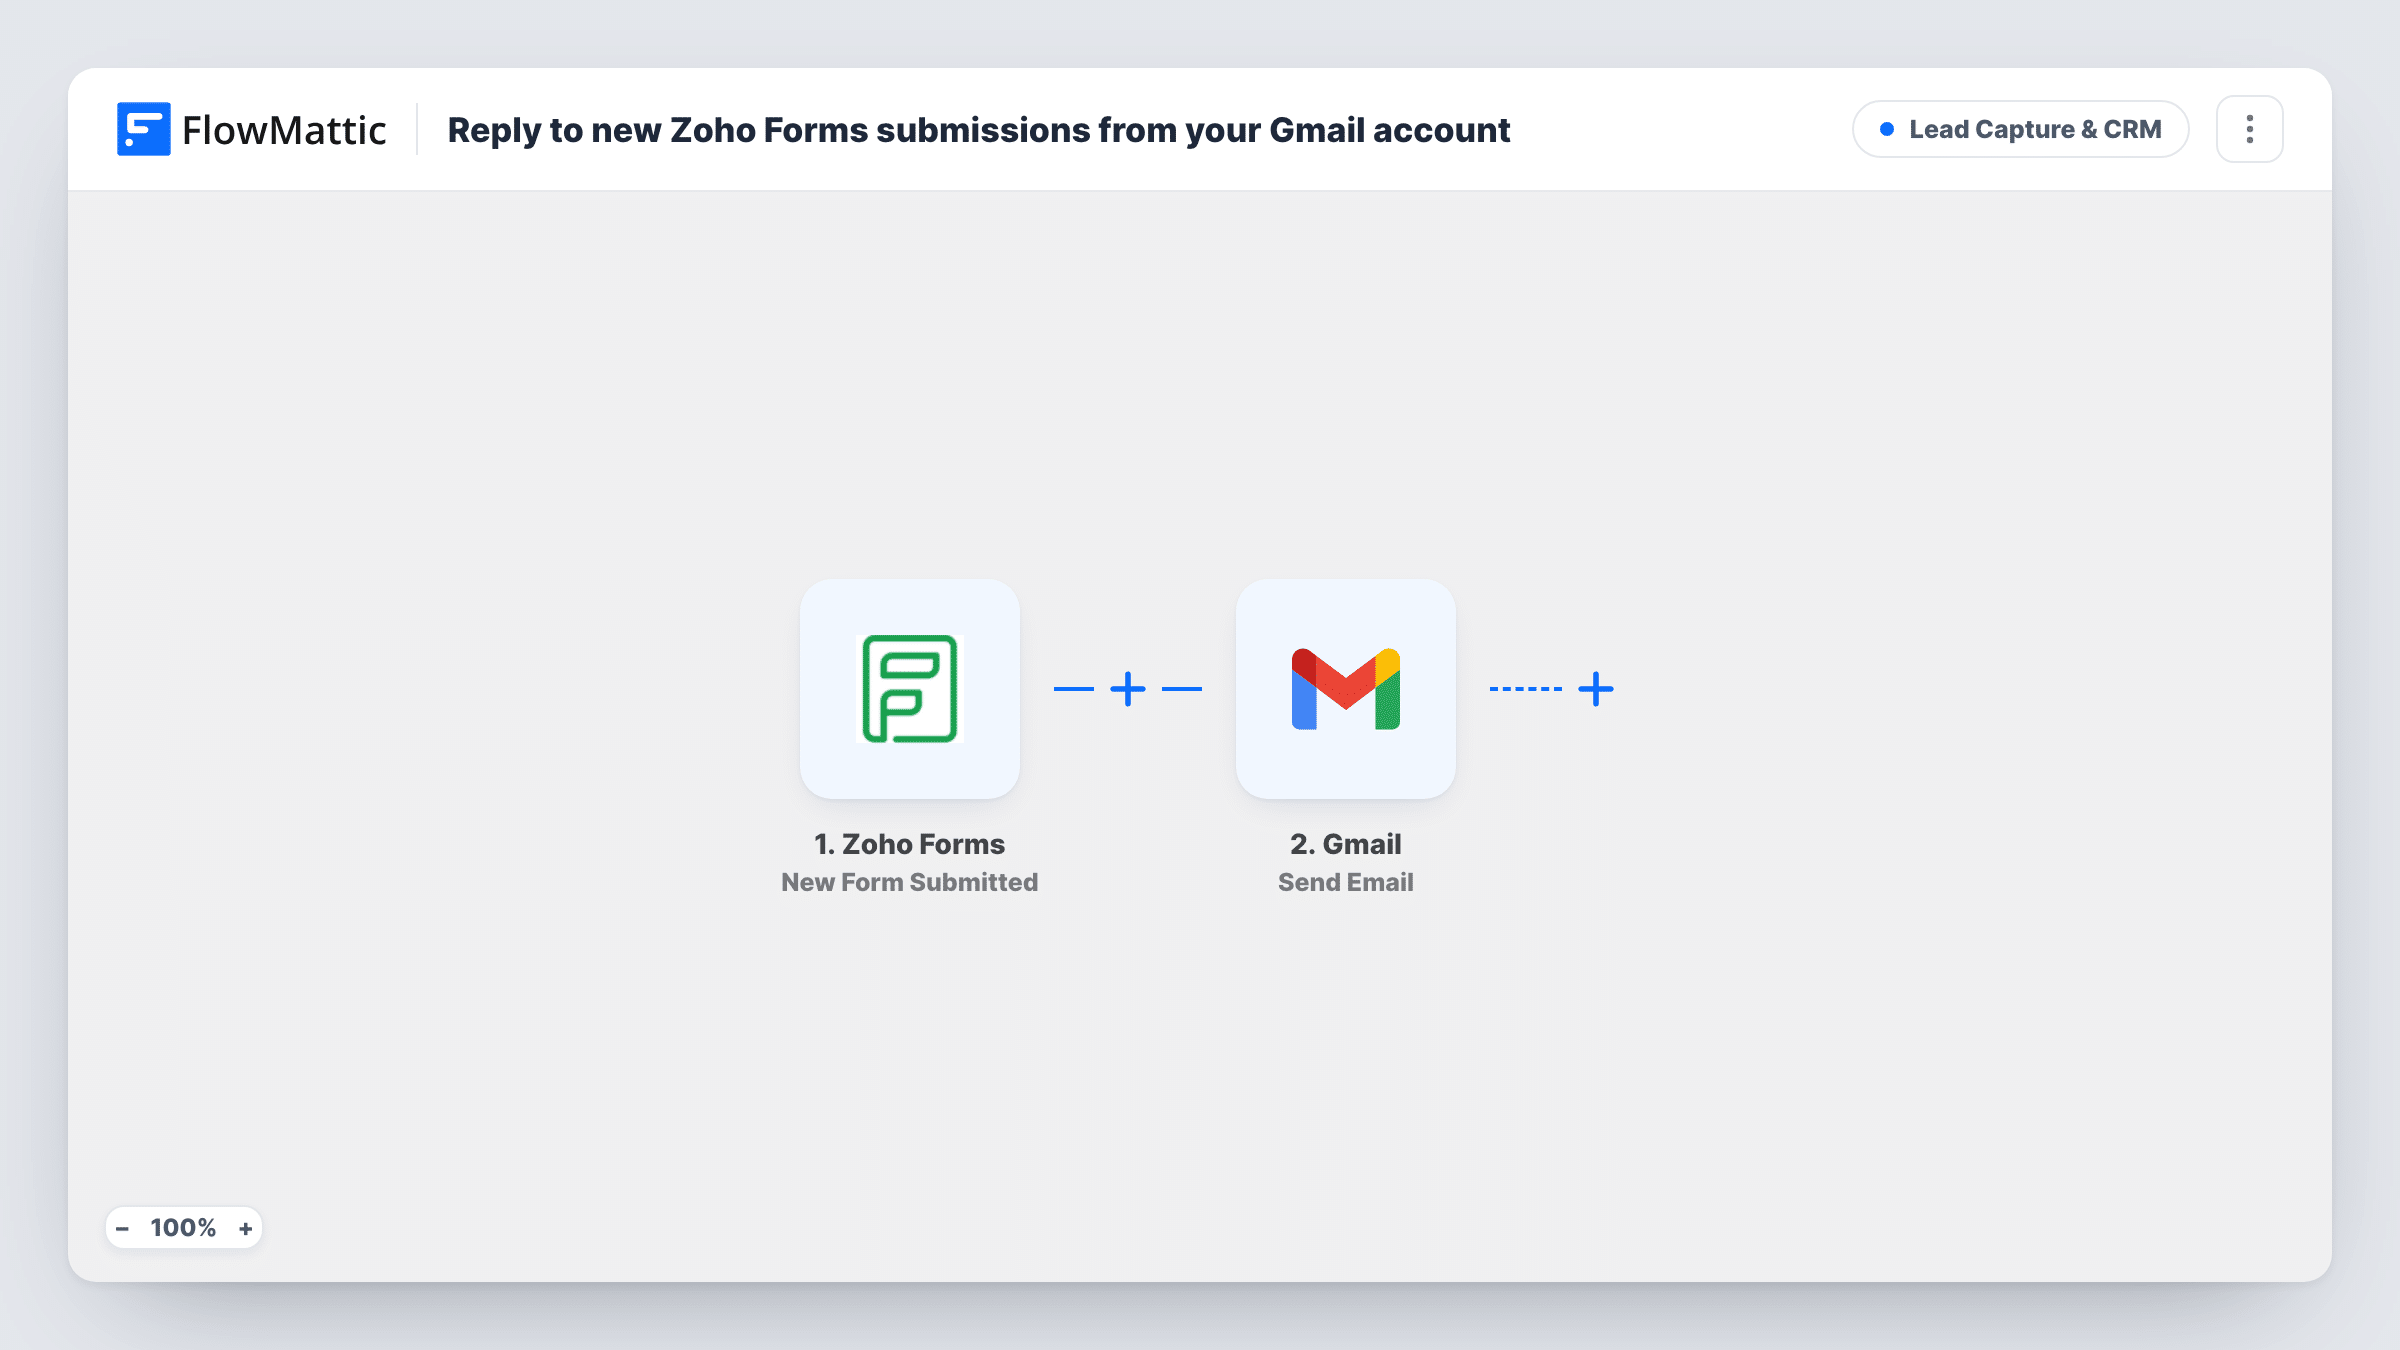Click the "2. Gmail" label

tap(1346, 844)
